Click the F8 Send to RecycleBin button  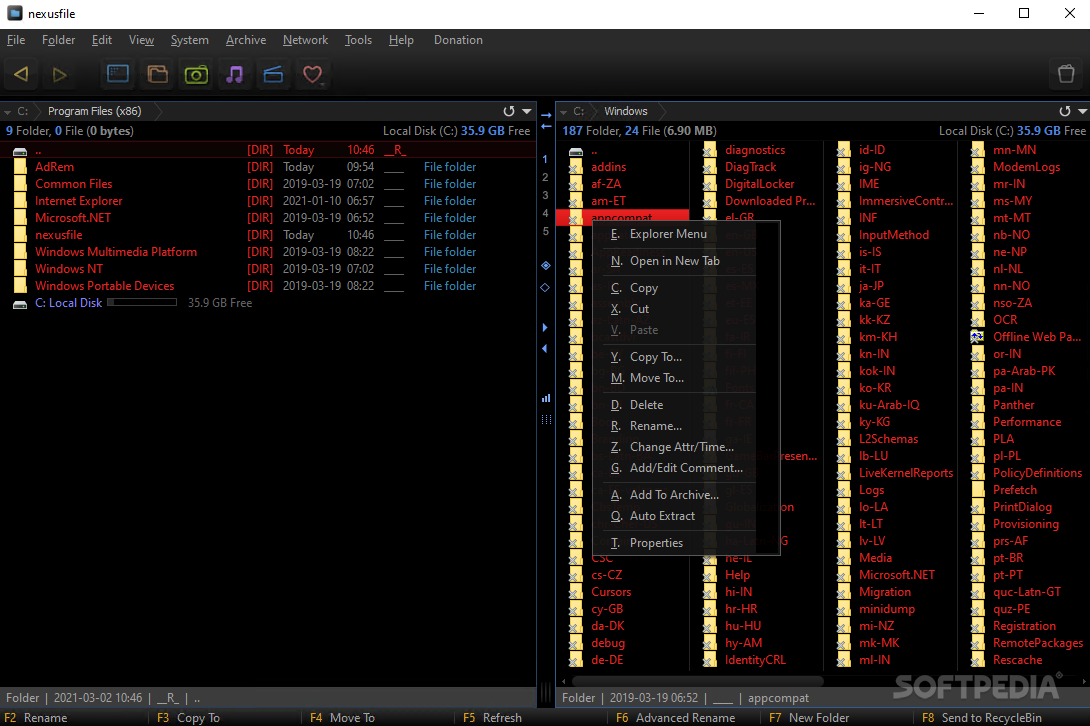click(982, 718)
